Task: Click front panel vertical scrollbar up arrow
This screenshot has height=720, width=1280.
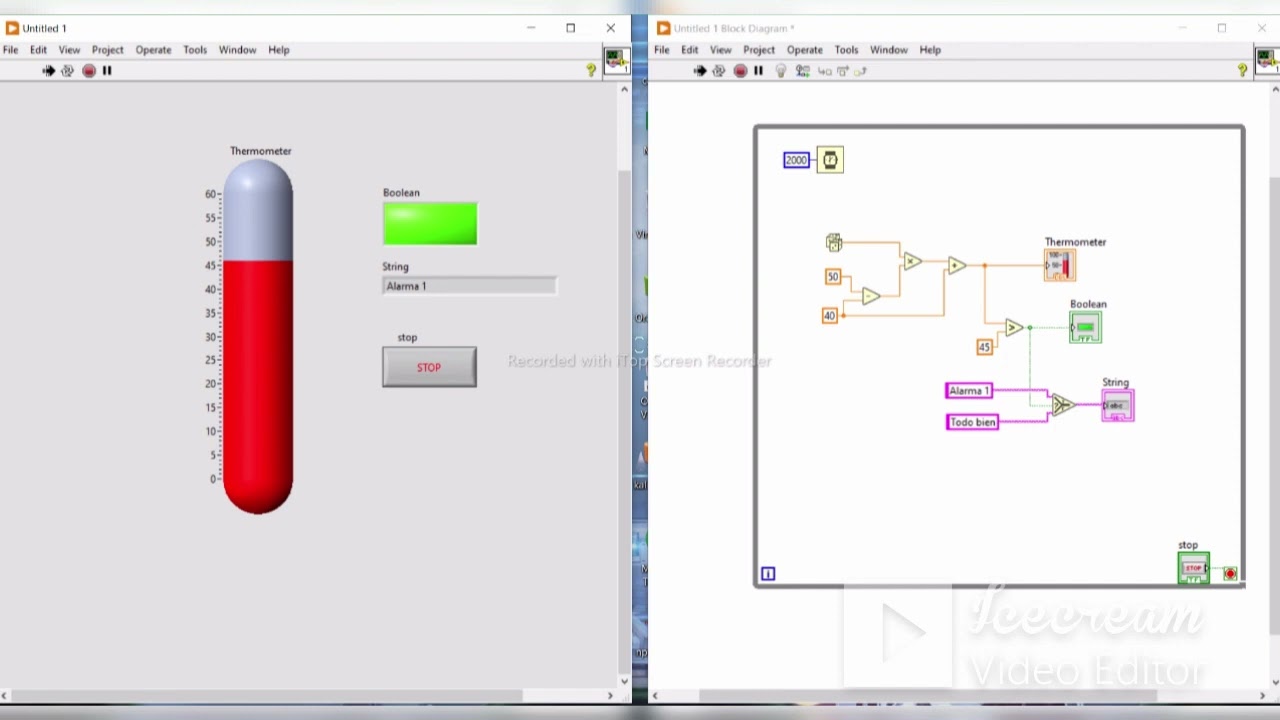Action: [625, 90]
